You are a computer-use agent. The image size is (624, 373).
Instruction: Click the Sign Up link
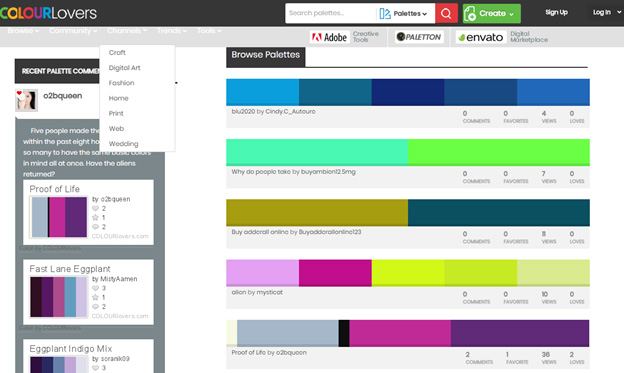pos(556,12)
